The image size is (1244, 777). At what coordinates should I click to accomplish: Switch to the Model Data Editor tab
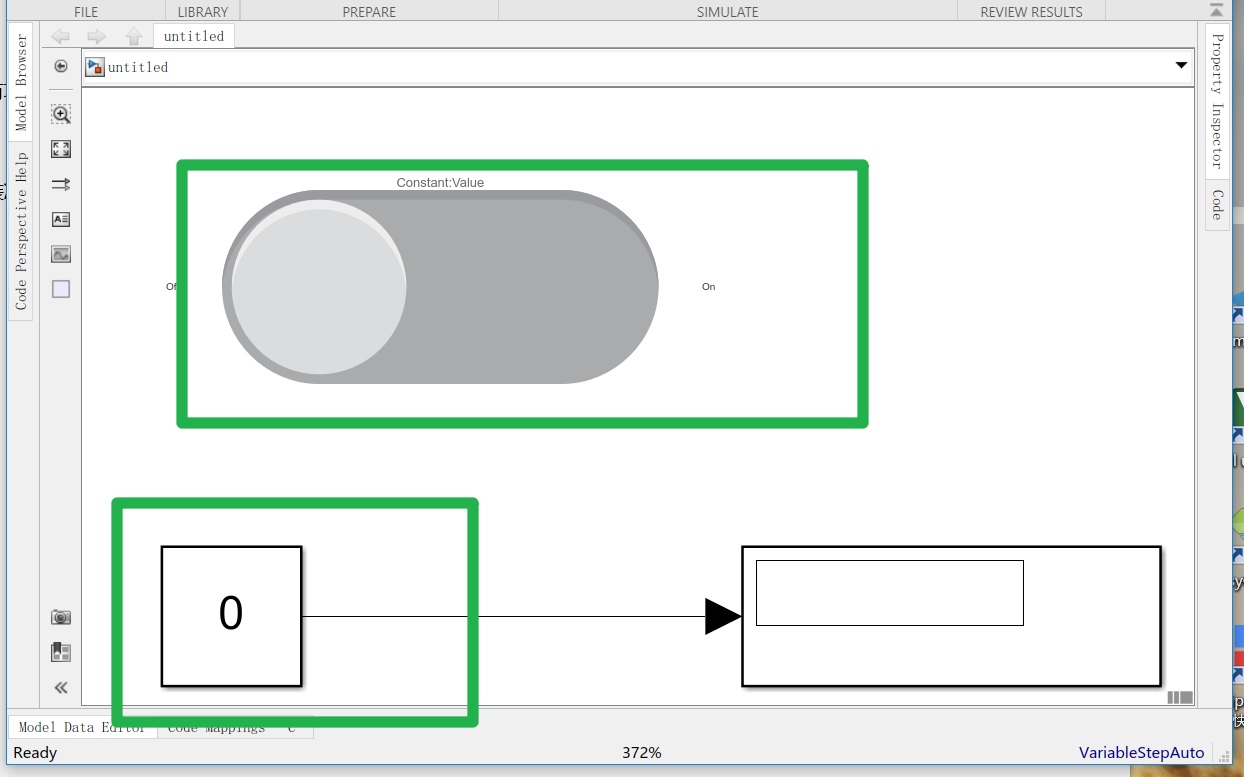[x=82, y=728]
